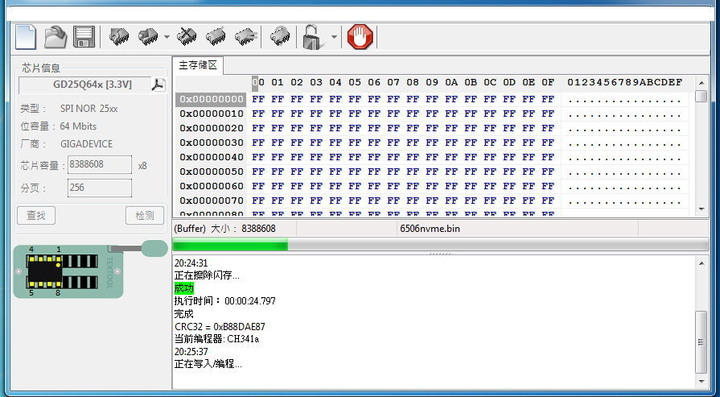Select address row 0x00000010
Image resolution: width=720 pixels, height=397 pixels.
point(211,113)
